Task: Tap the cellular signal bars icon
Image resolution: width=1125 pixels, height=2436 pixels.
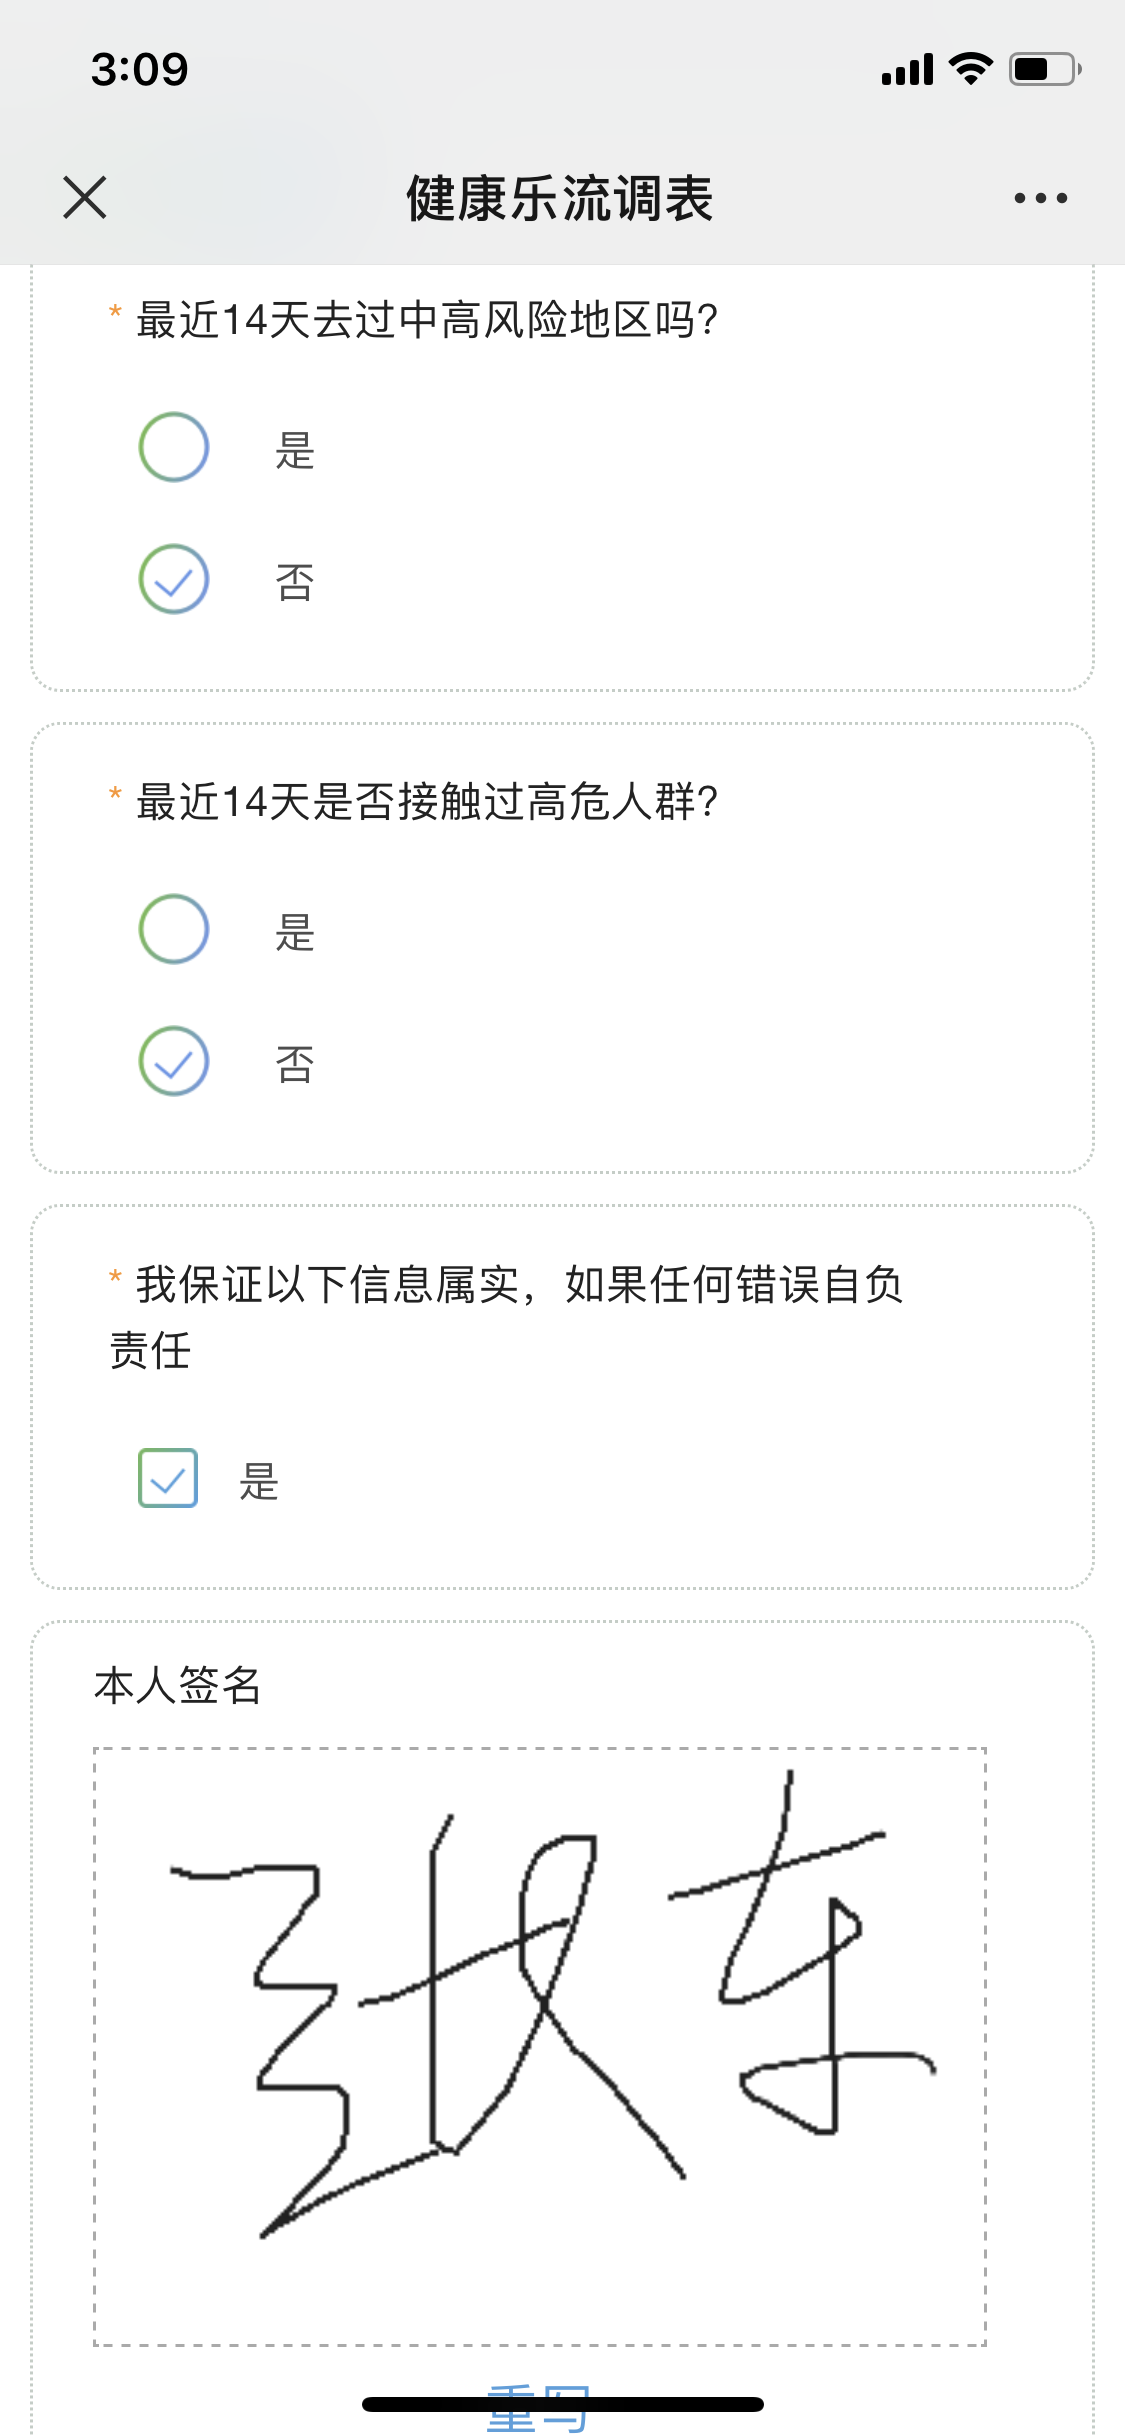Action: 907,70
